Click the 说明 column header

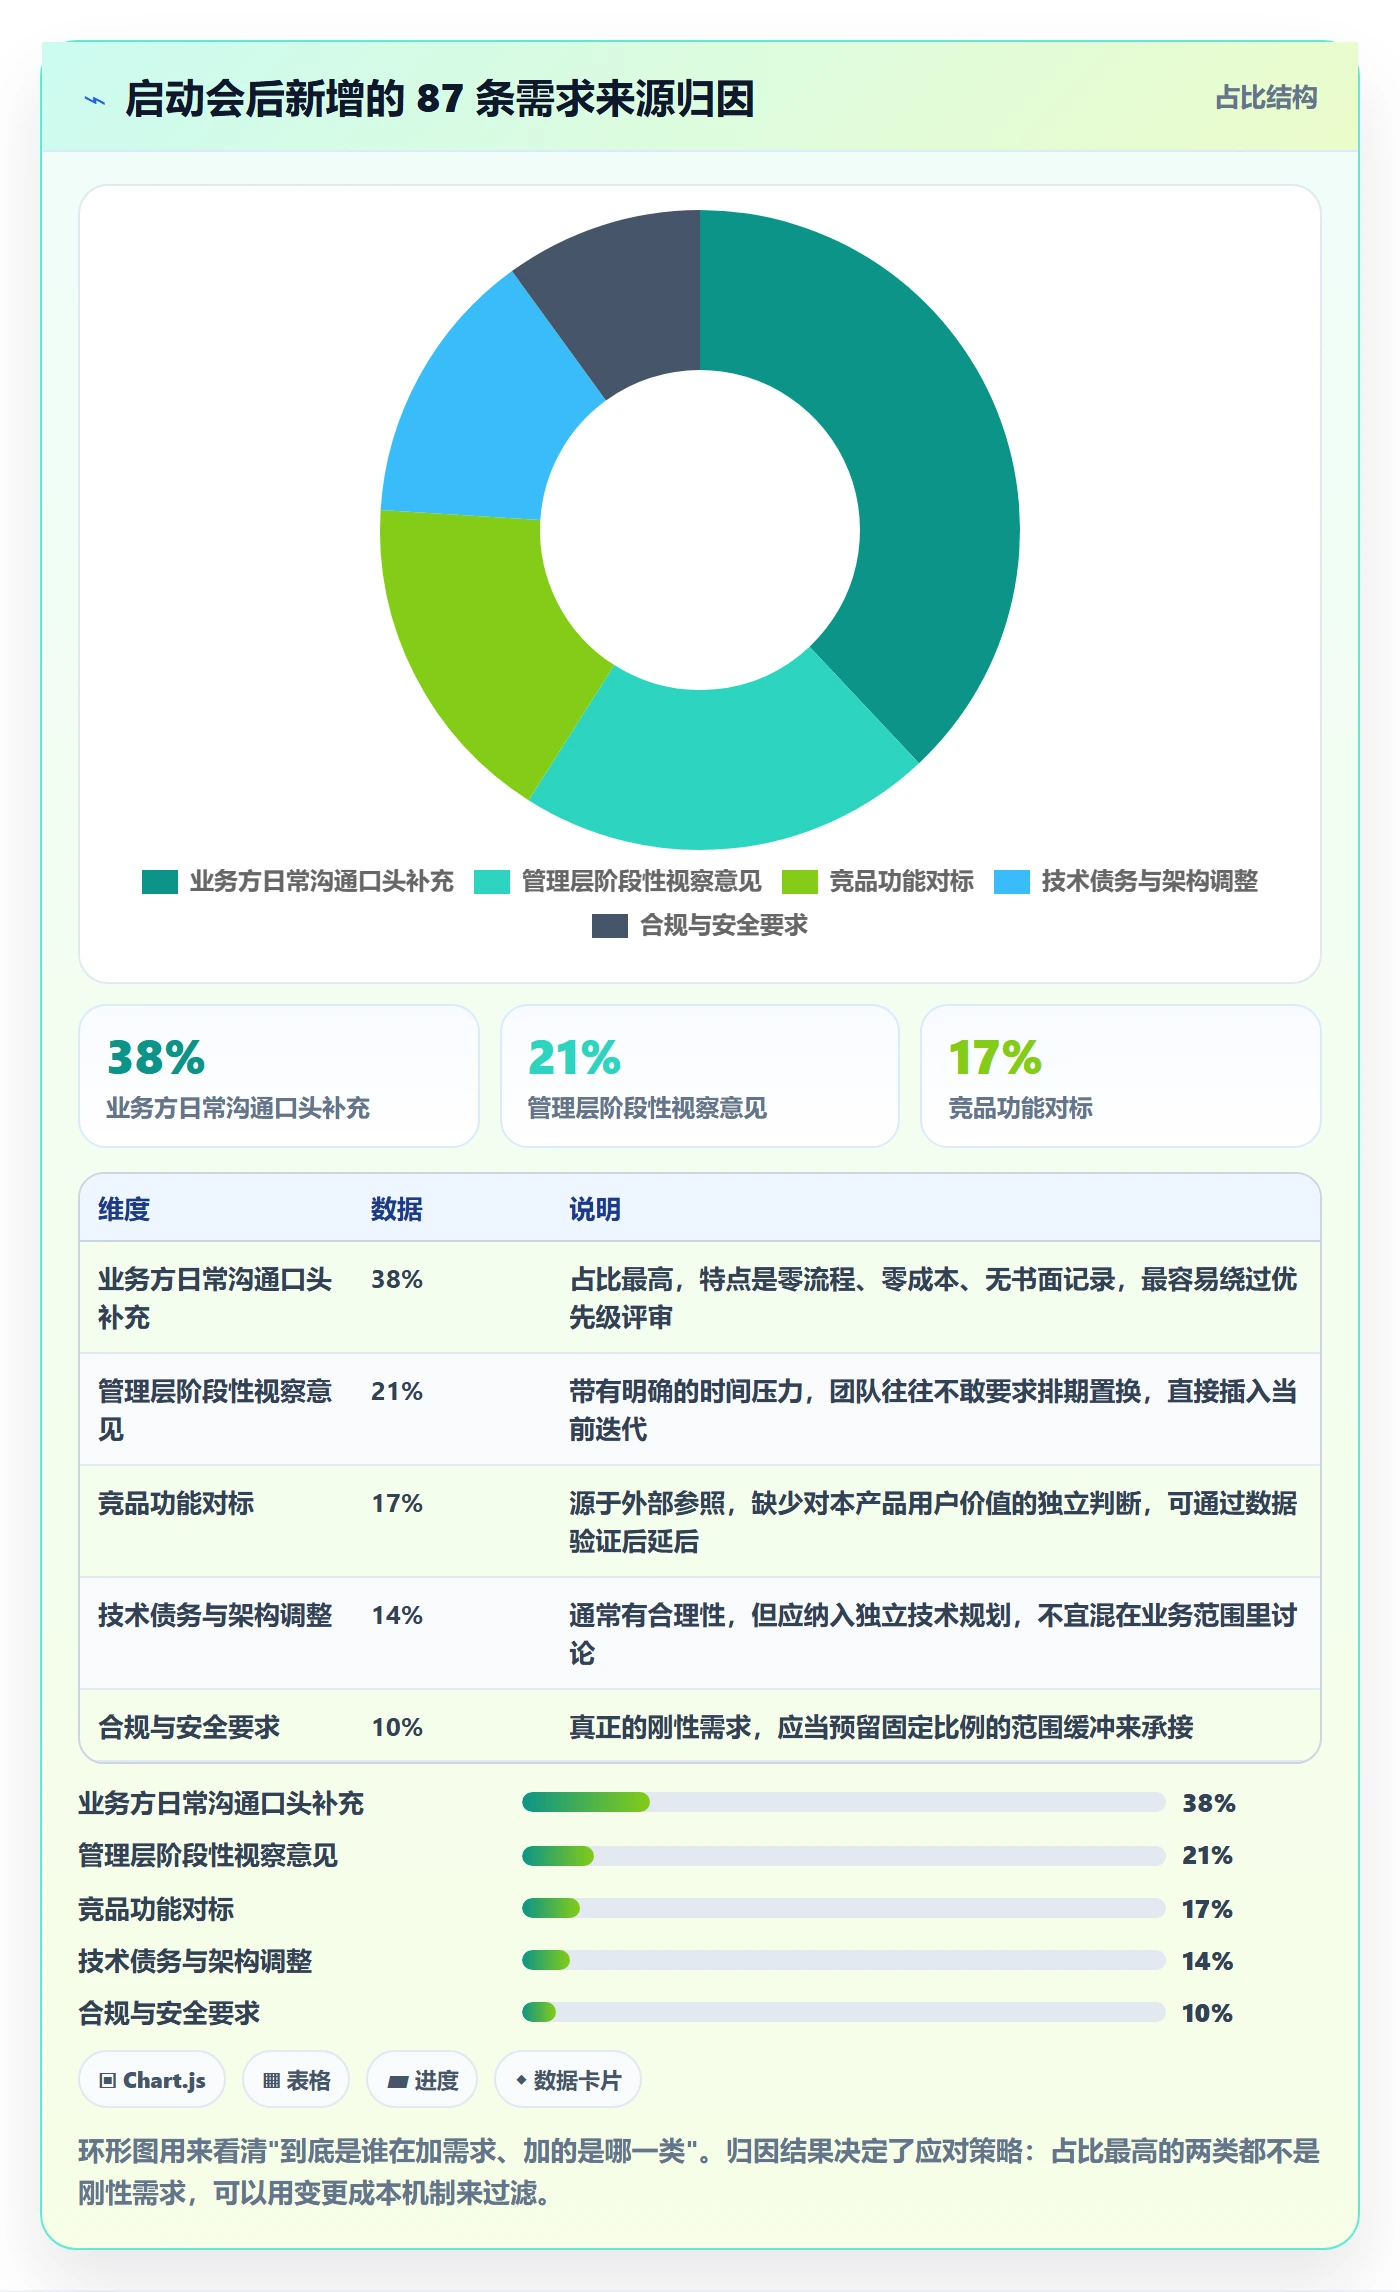click(595, 1209)
